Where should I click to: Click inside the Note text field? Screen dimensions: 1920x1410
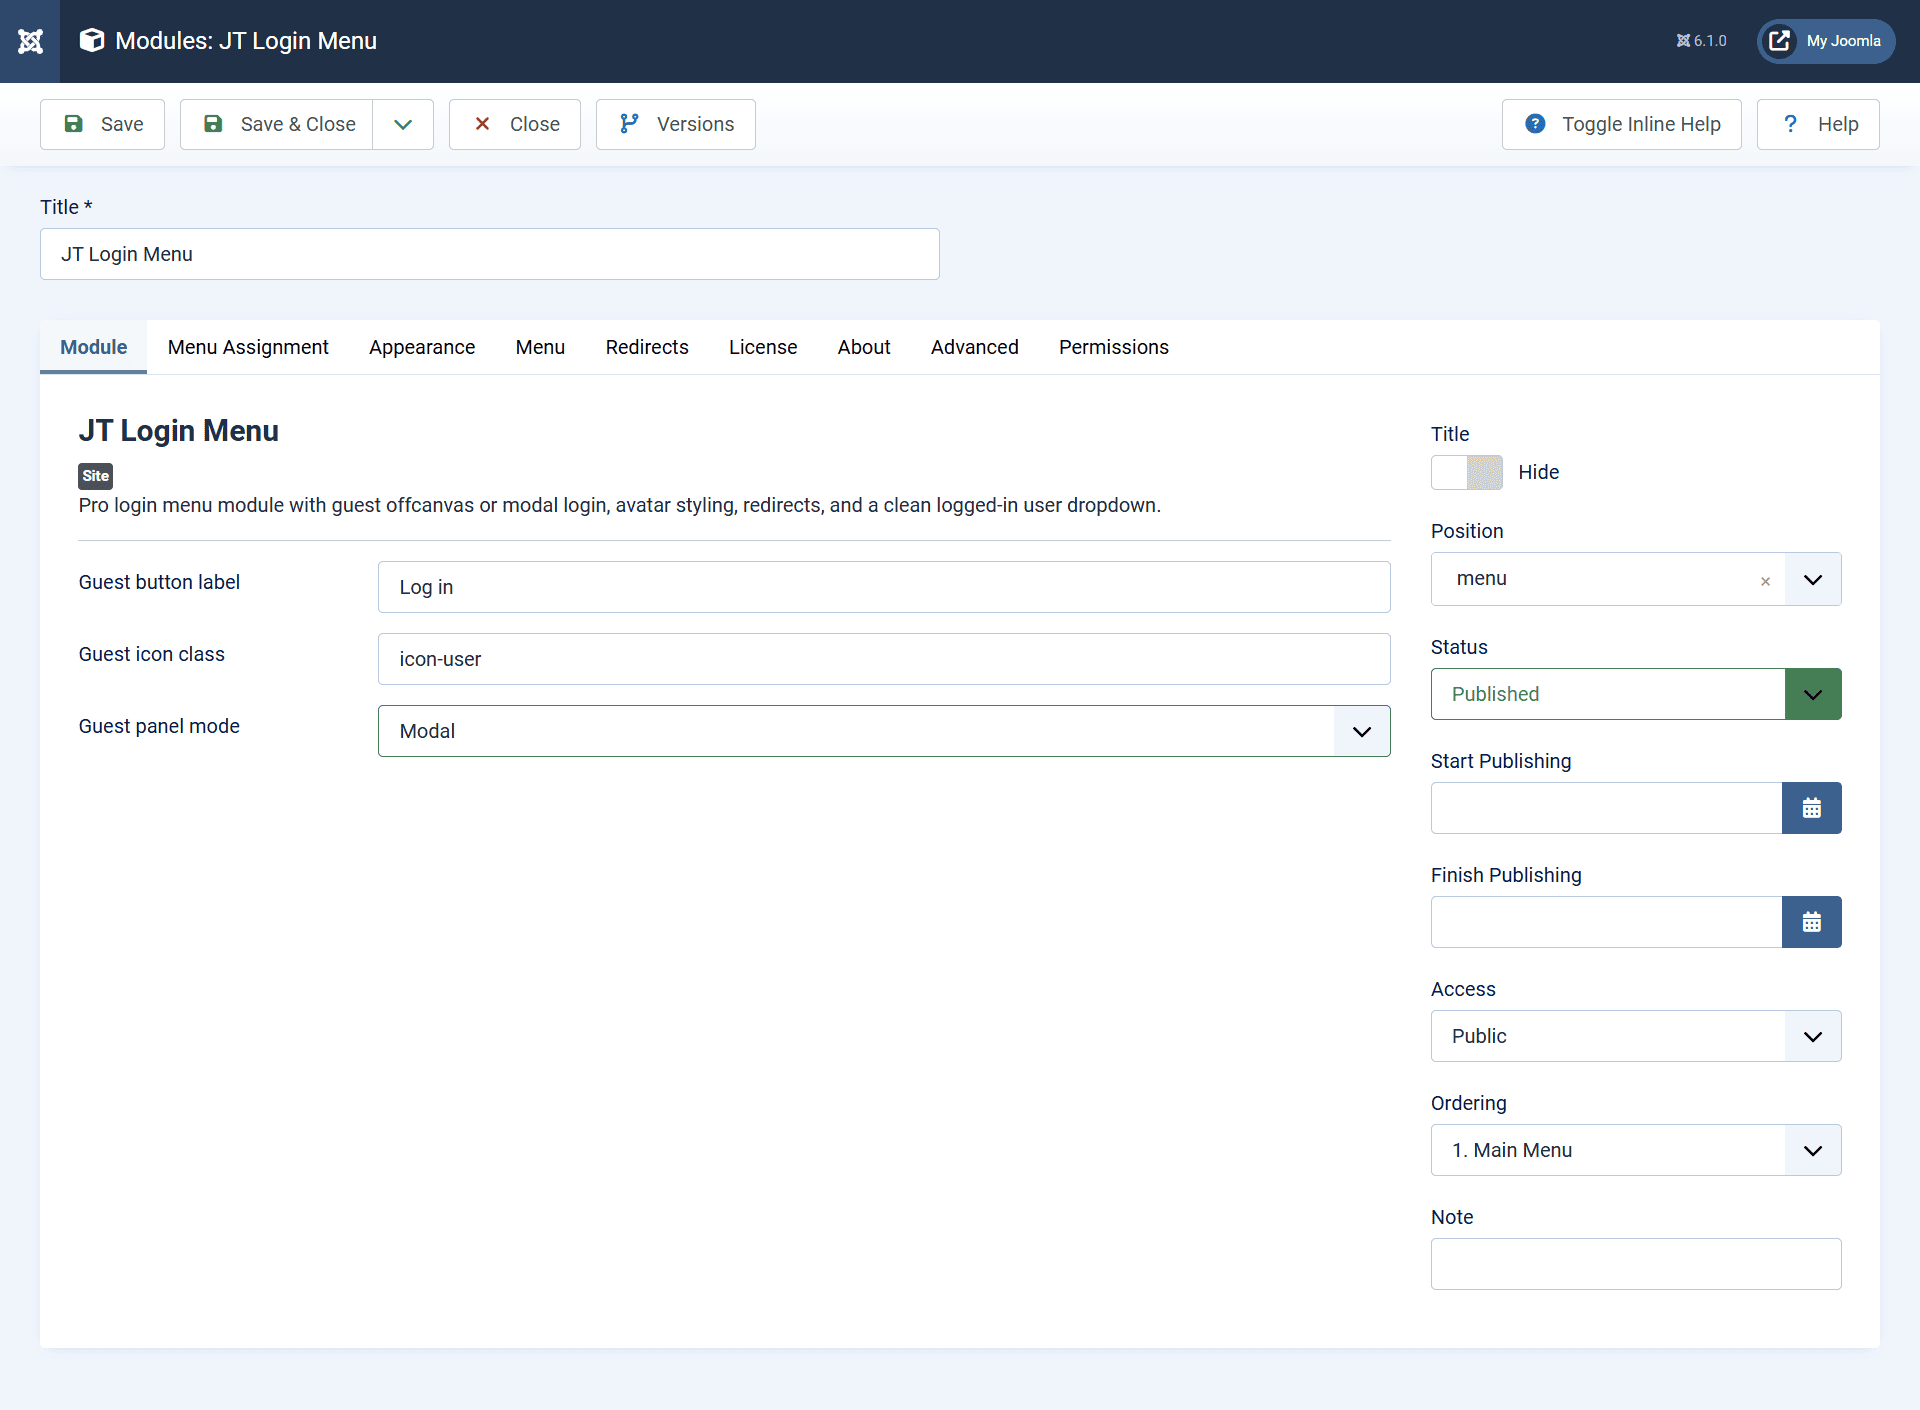point(1636,1264)
